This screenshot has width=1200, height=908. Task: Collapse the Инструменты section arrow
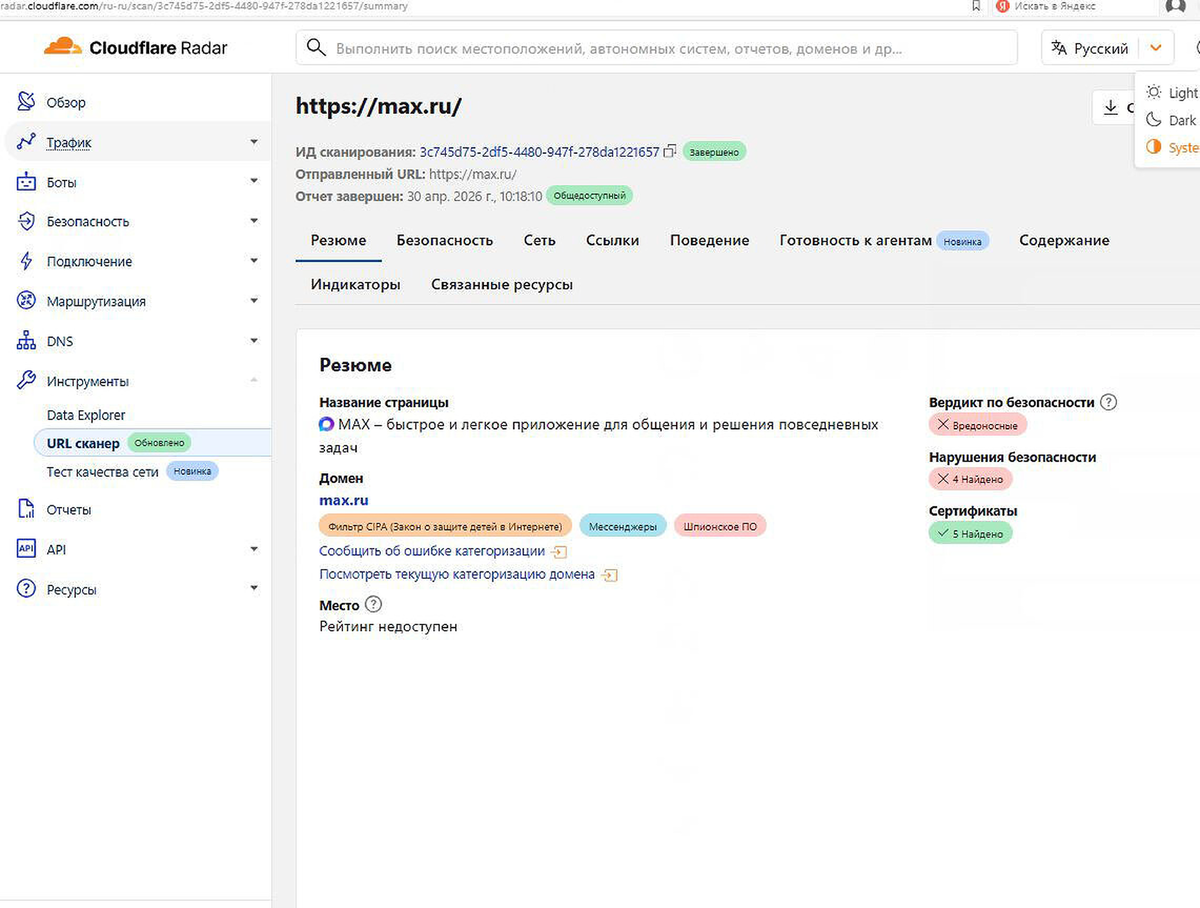(x=254, y=381)
